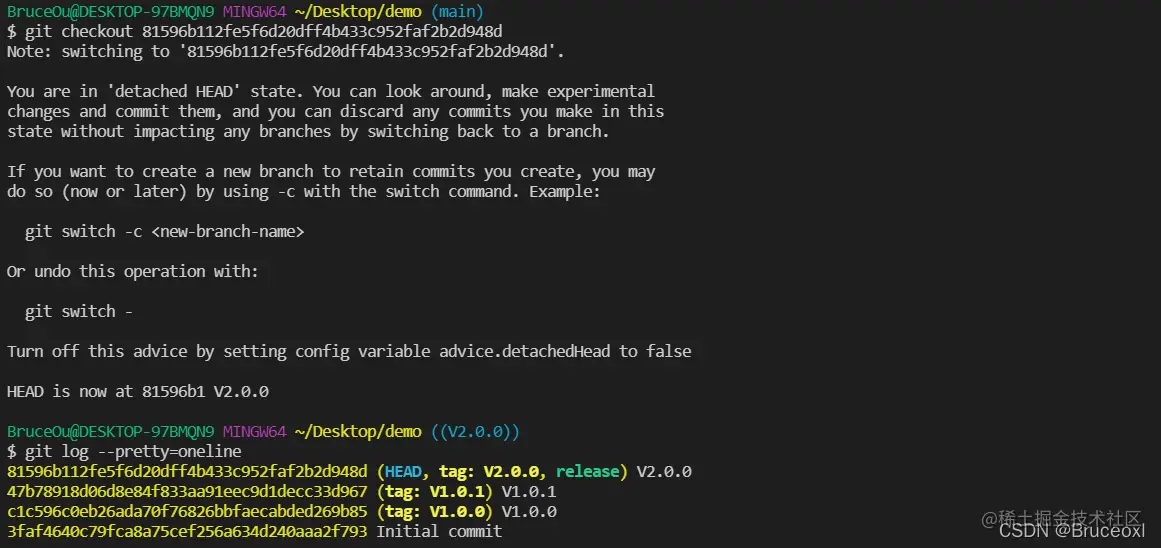Viewport: 1161px width, 548px height.
Task: Click the cyan HEAD label in log
Action: 404,472
